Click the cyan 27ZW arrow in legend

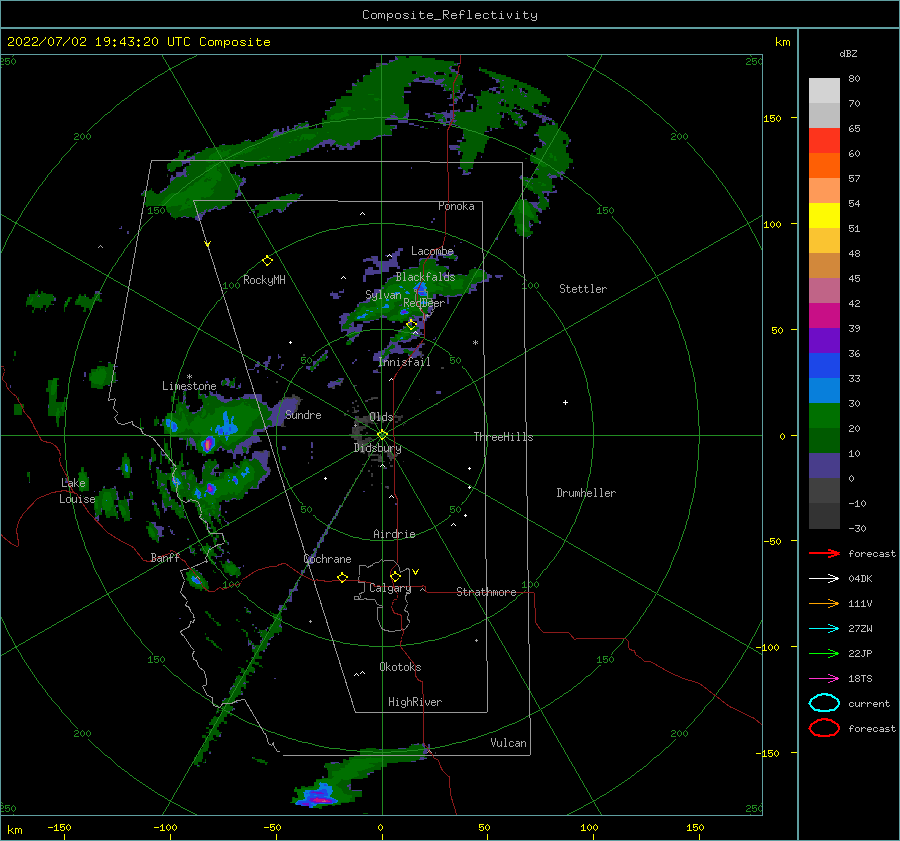point(824,629)
